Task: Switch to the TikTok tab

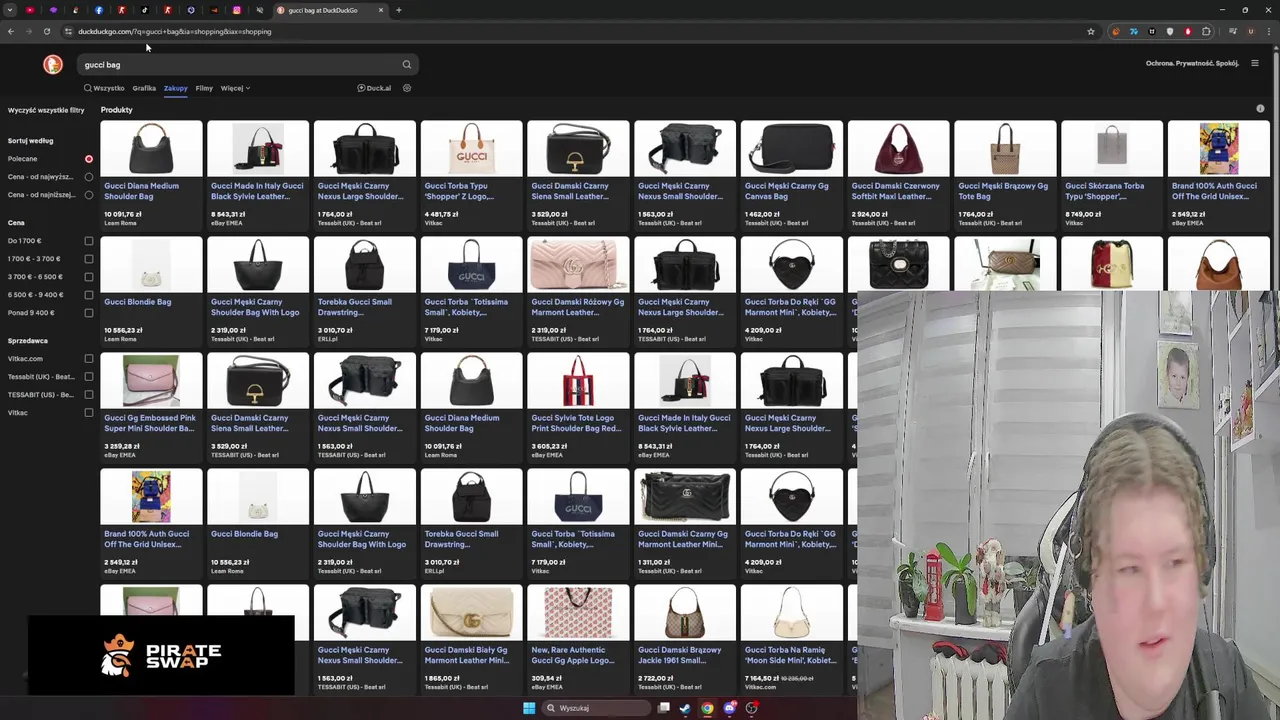Action: click(145, 10)
